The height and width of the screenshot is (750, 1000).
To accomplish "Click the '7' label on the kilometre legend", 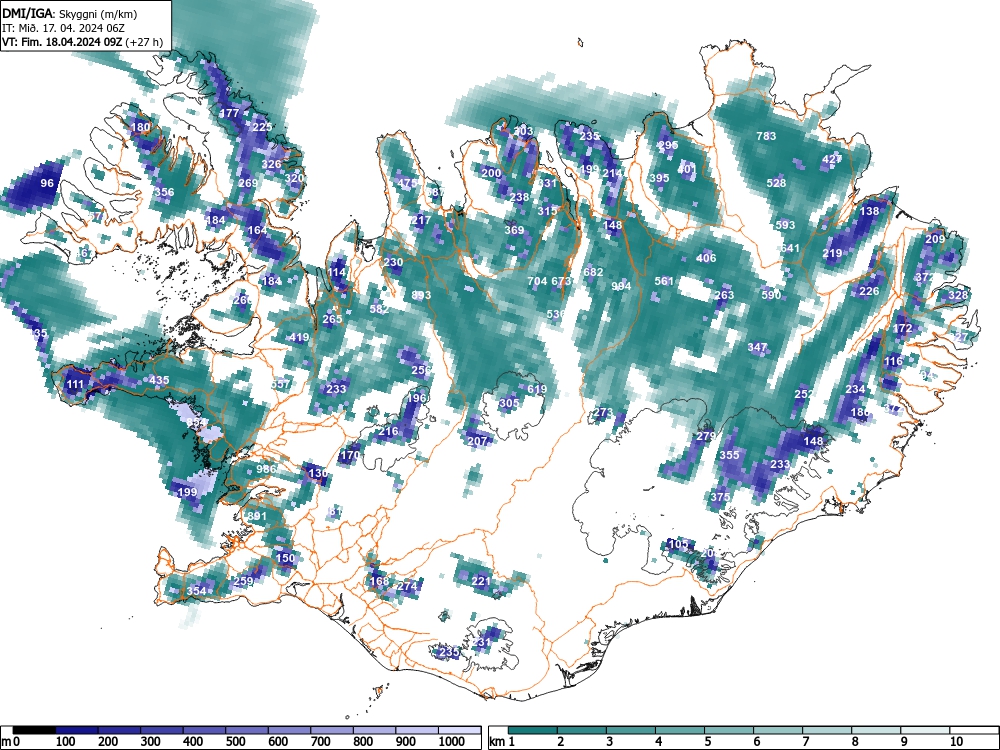I will [805, 742].
